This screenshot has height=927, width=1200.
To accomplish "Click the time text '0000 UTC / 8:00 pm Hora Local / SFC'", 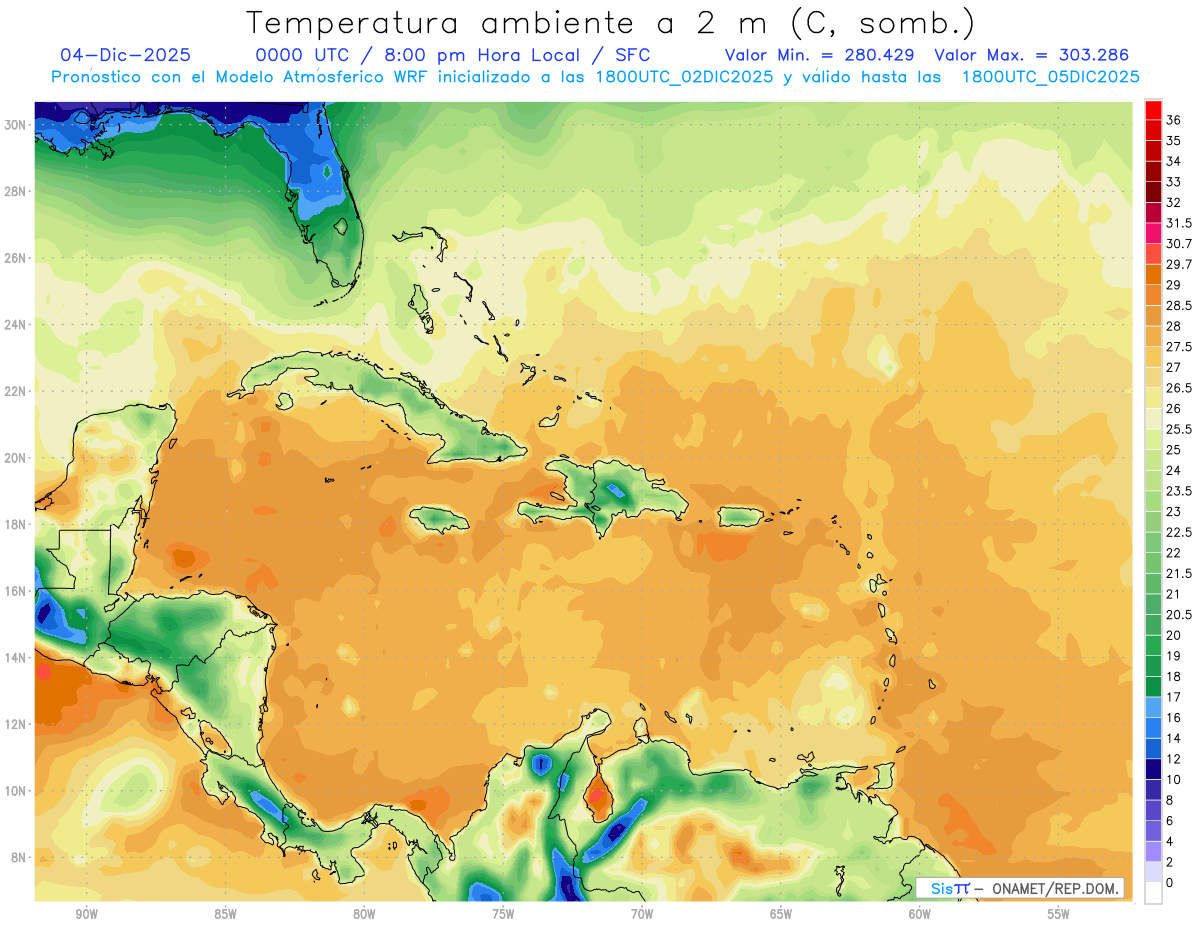I will point(453,55).
